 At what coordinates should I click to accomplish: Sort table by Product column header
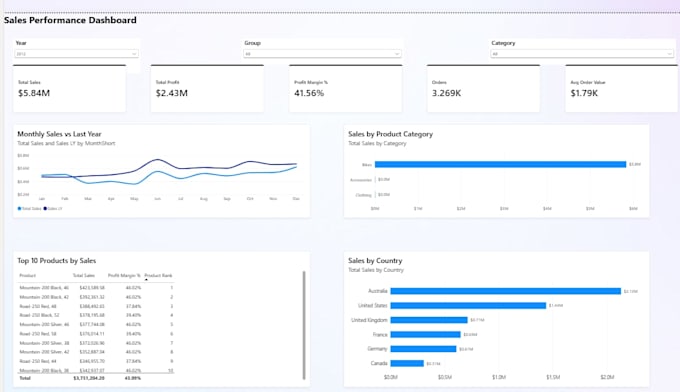point(28,275)
